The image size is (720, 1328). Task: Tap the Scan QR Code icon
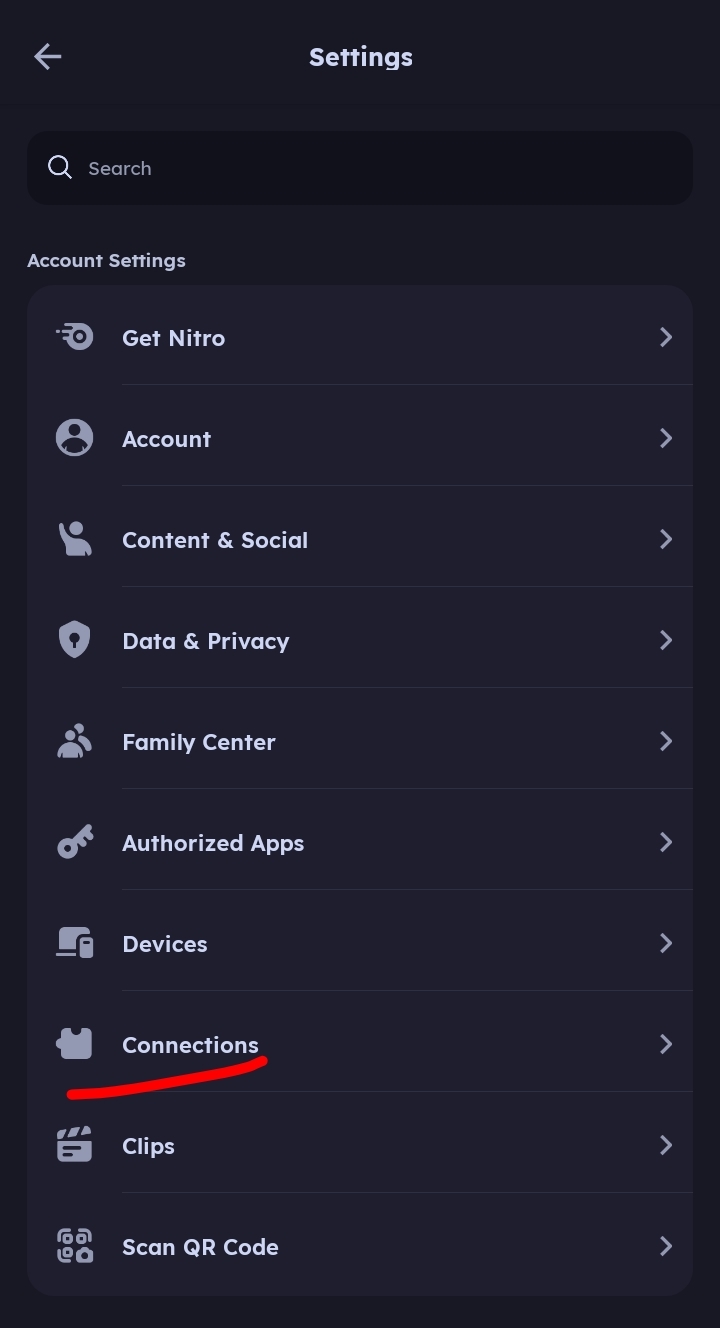pyautogui.click(x=75, y=1246)
